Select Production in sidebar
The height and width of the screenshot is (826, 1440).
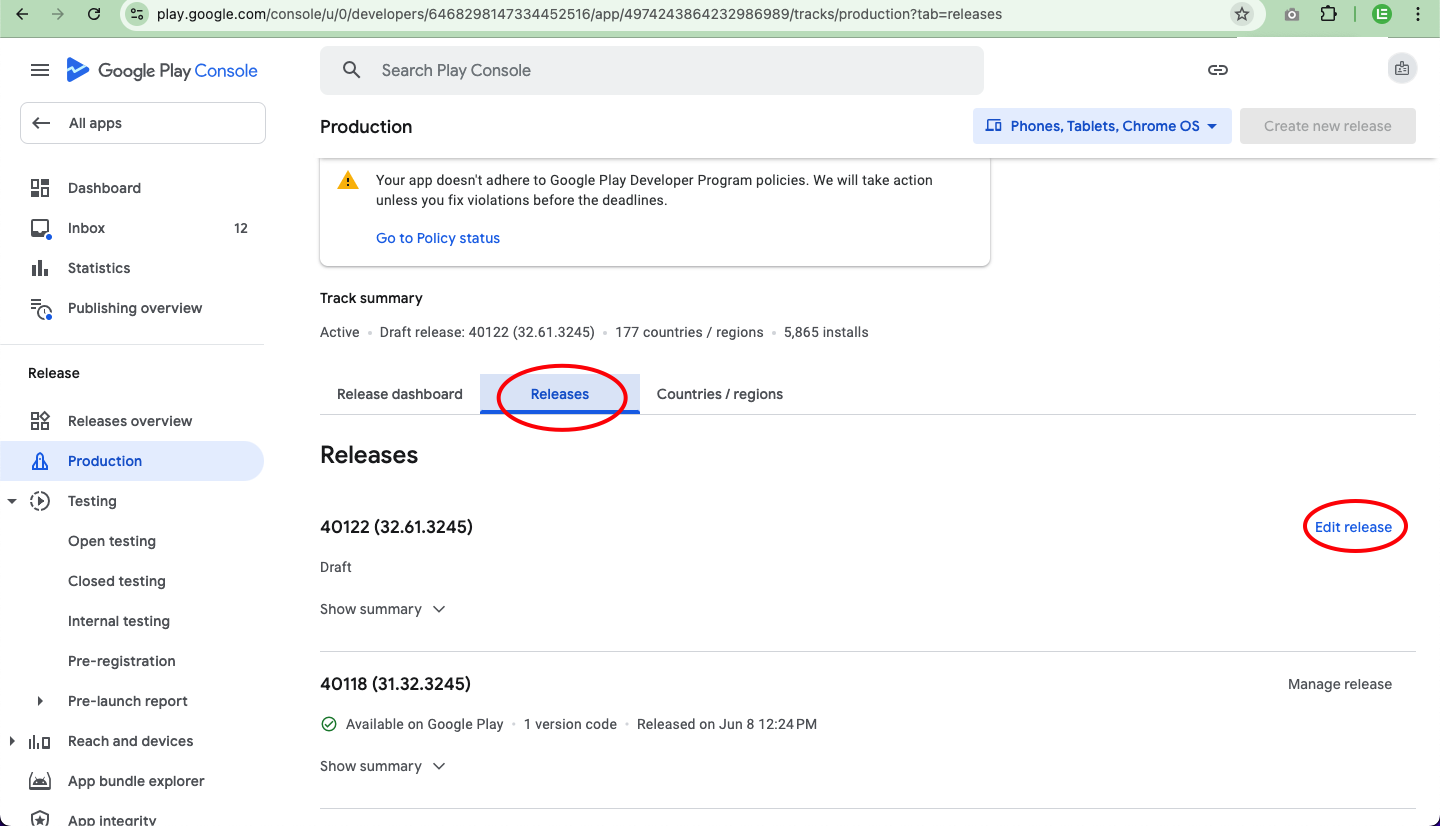click(132, 461)
